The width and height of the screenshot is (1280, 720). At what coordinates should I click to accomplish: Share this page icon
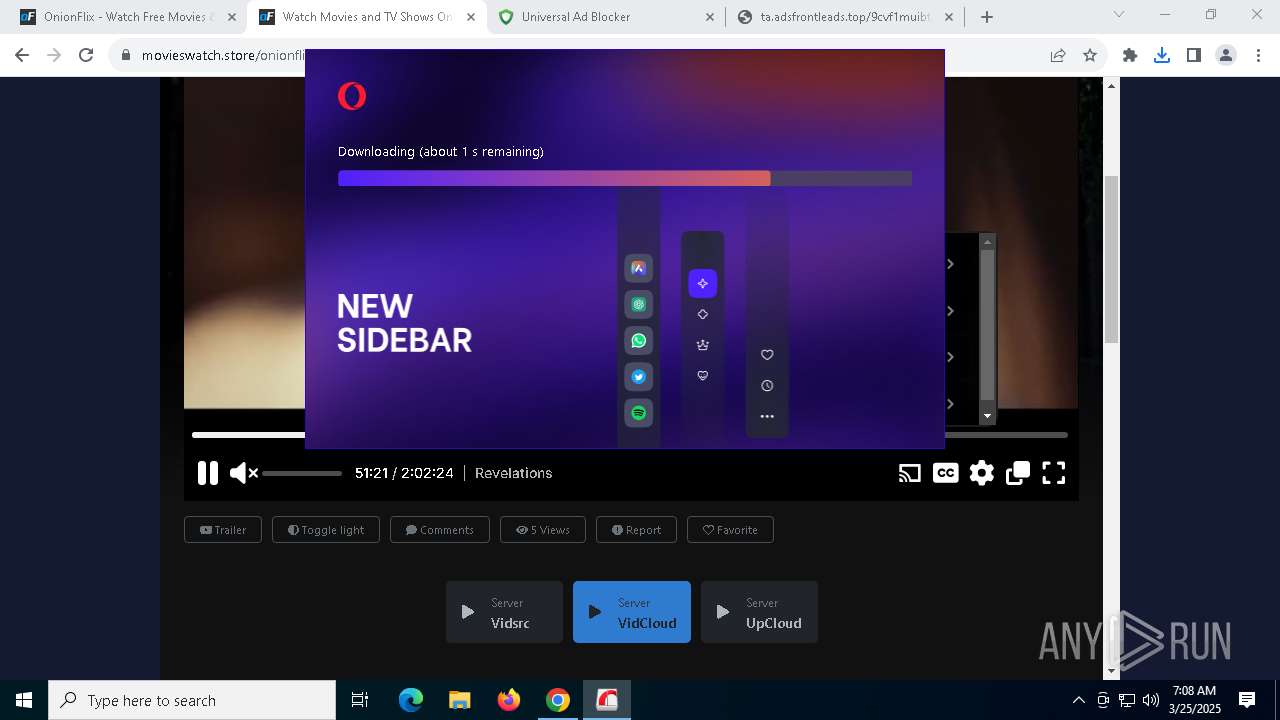pyautogui.click(x=1058, y=56)
